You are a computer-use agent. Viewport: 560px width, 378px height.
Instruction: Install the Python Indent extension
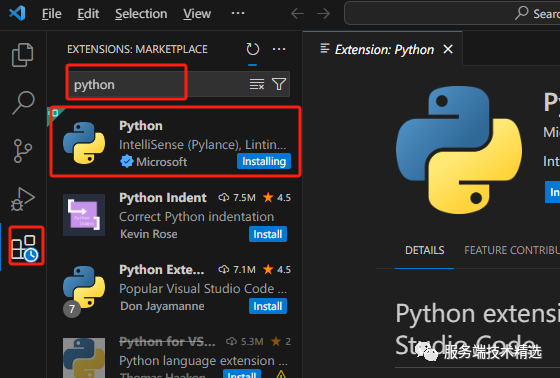pos(268,234)
